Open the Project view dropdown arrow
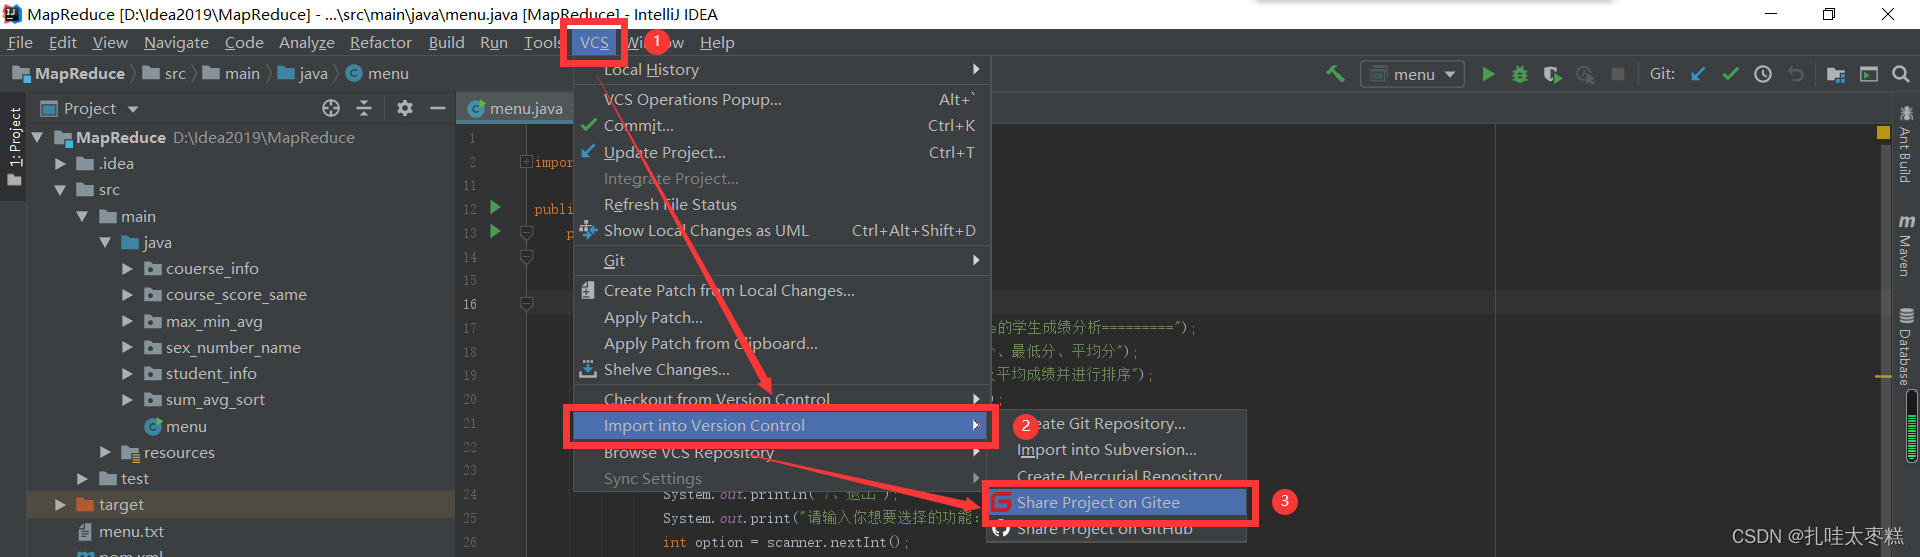This screenshot has width=1920, height=557. [133, 109]
